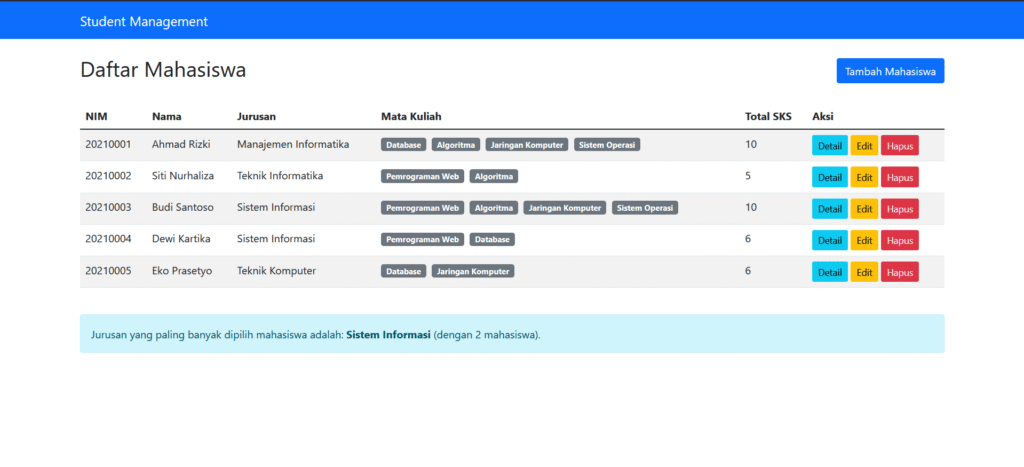This screenshot has width=1024, height=467.
Task: Delete Ahmad Rizki with the Hapus button
Action: click(x=899, y=146)
